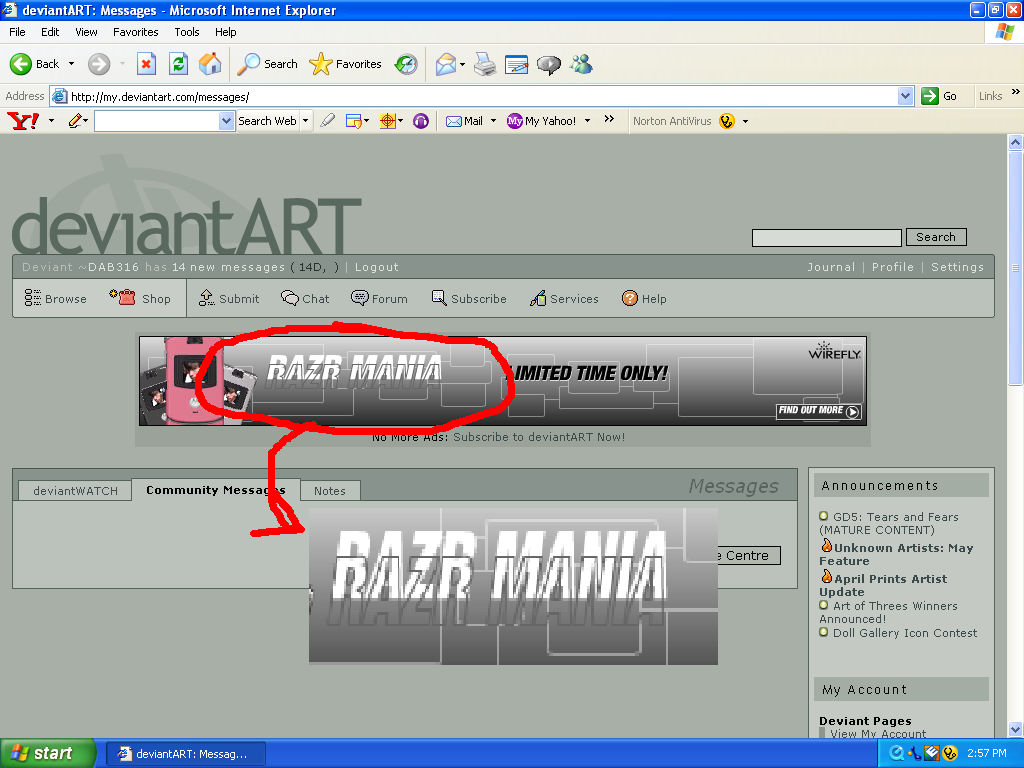The image size is (1024, 768).
Task: Select the Browse icon
Action: (31, 298)
